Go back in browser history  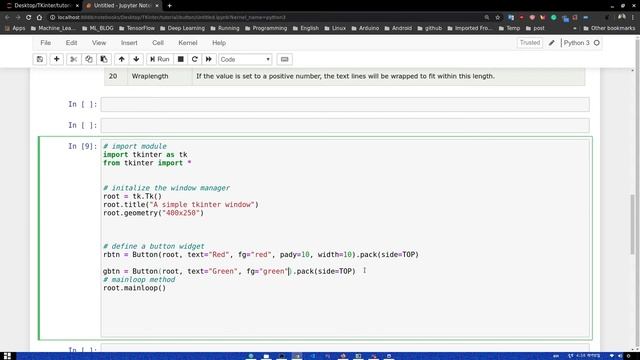coord(7,18)
